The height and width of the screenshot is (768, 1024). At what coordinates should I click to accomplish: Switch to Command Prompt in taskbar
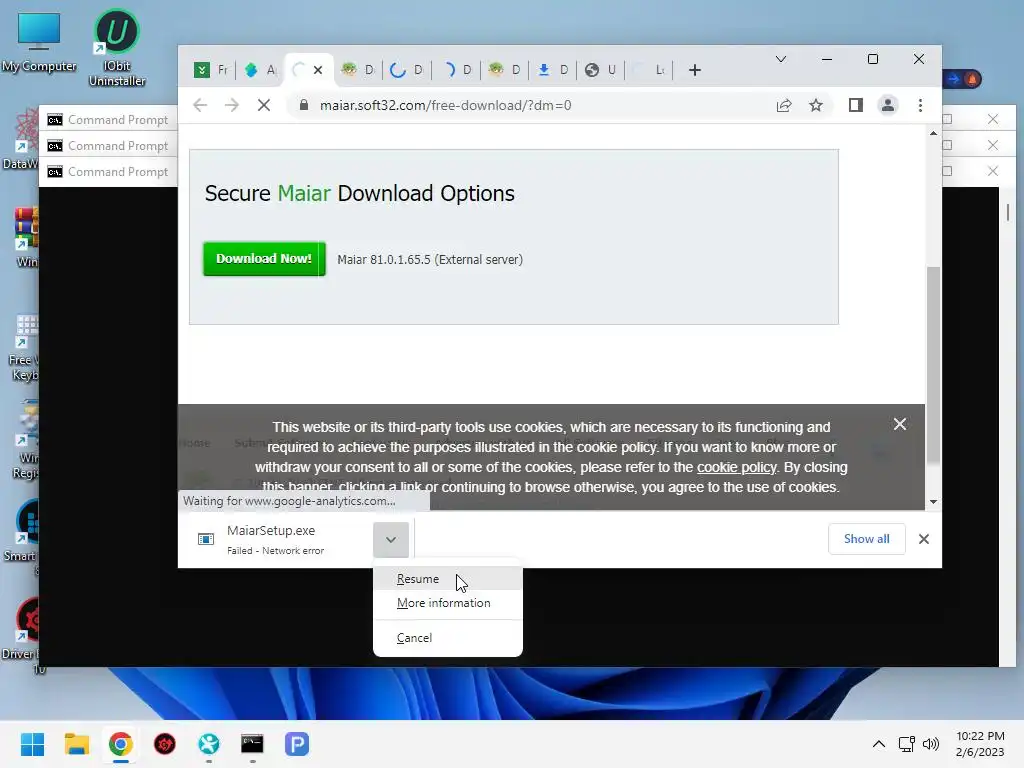pyautogui.click(x=252, y=744)
